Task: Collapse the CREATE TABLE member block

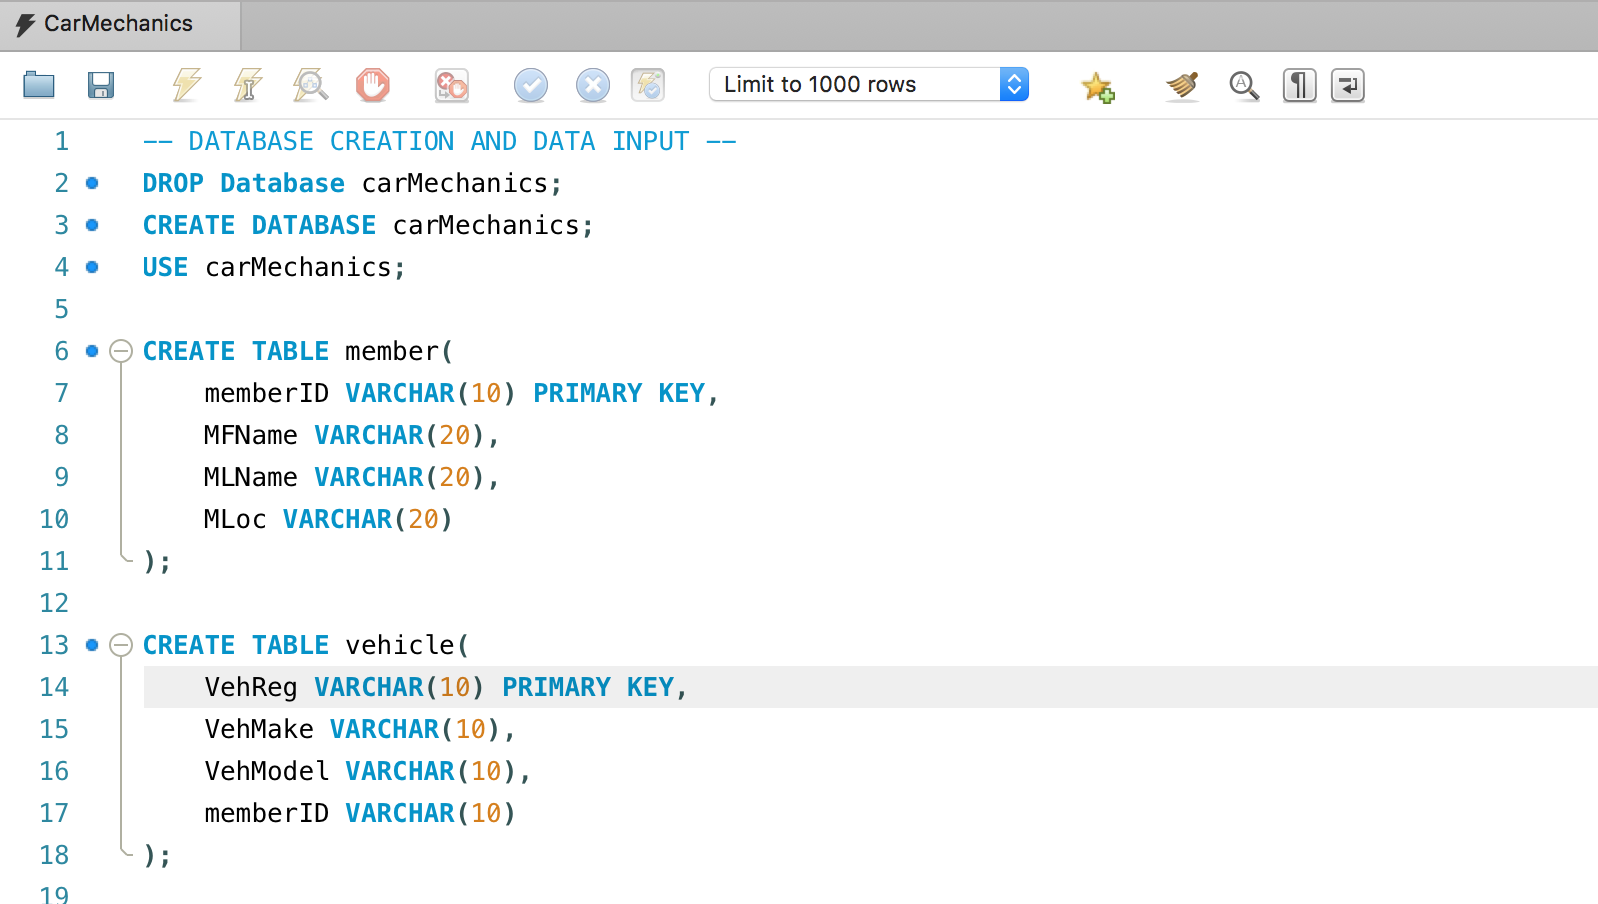Action: click(x=121, y=351)
